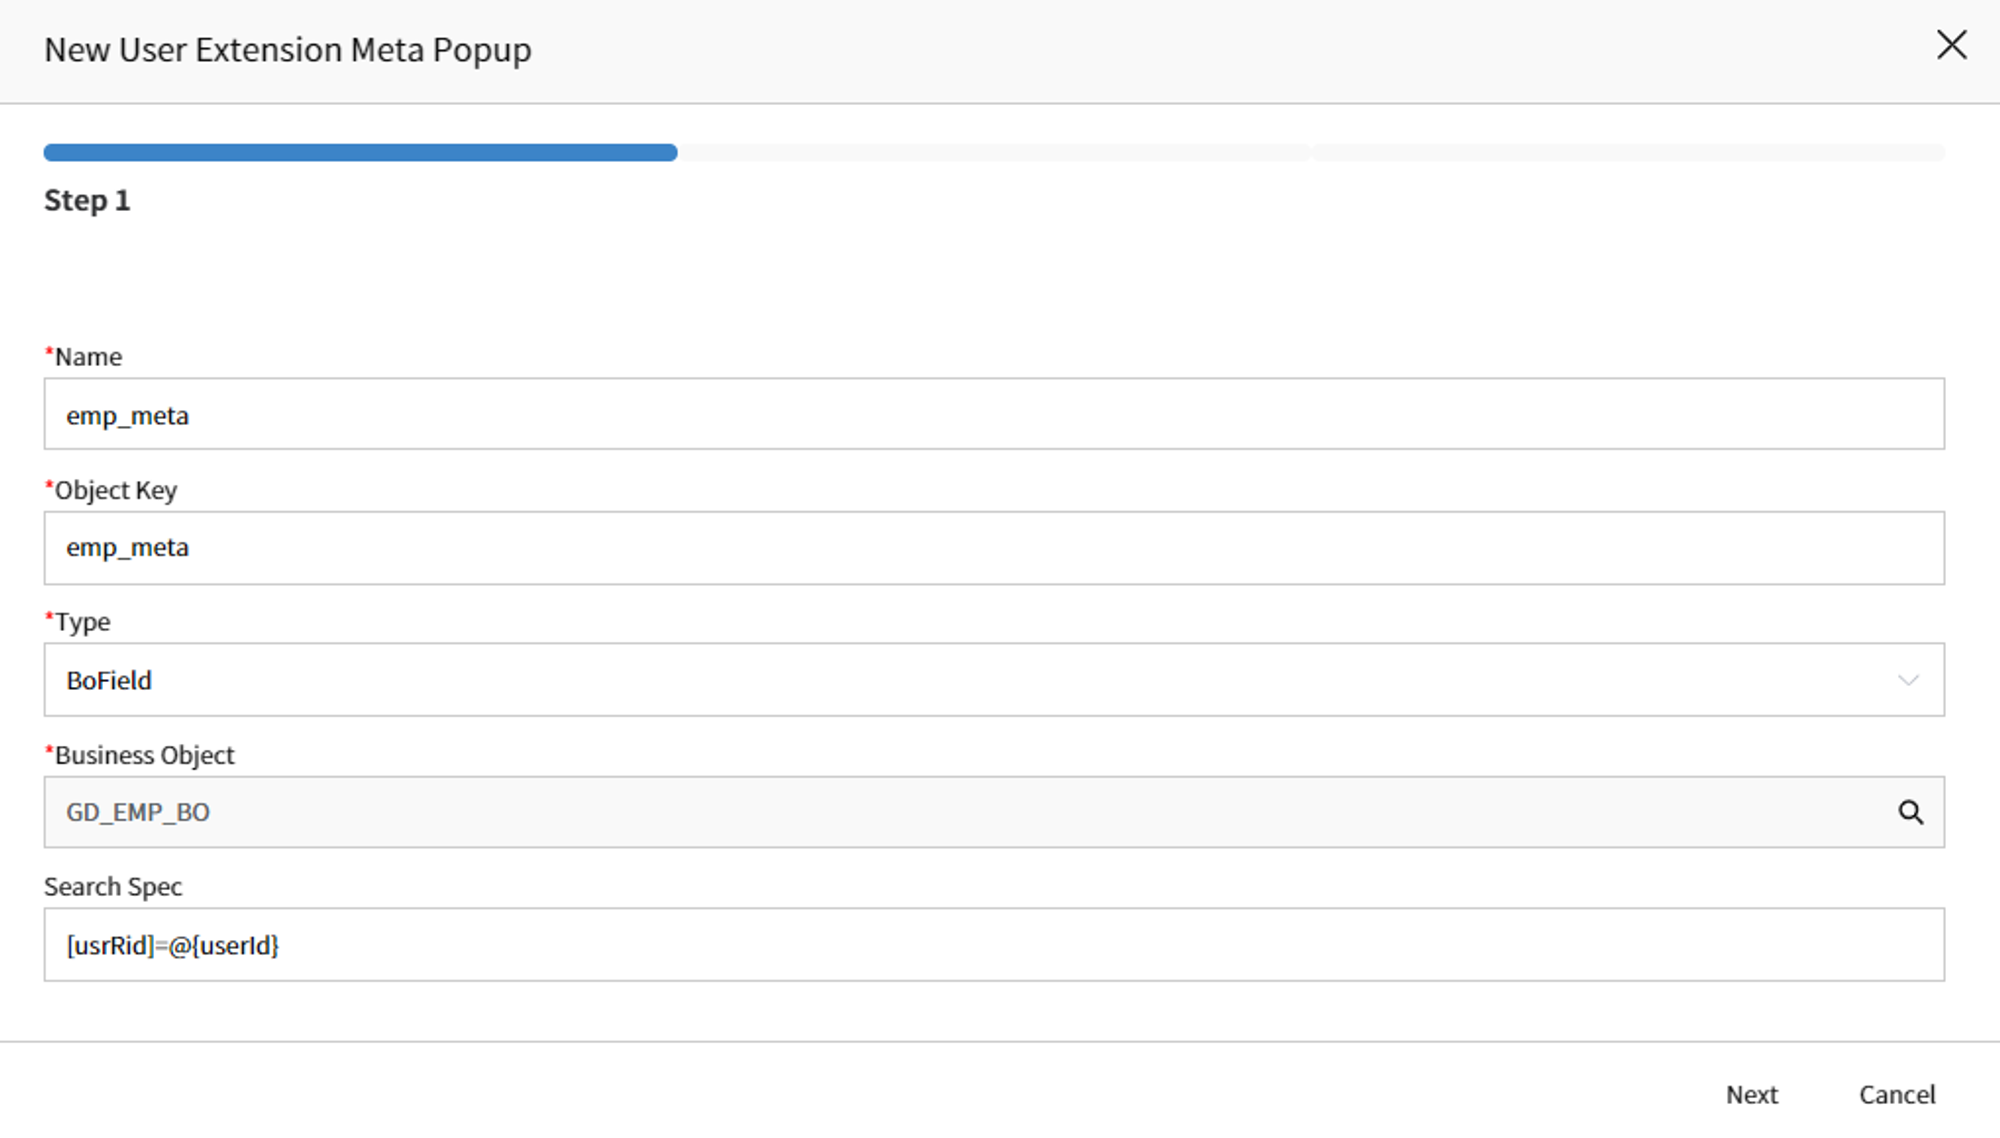The height and width of the screenshot is (1138, 2000).
Task: Expand the Type dropdown chevron
Action: [1908, 680]
